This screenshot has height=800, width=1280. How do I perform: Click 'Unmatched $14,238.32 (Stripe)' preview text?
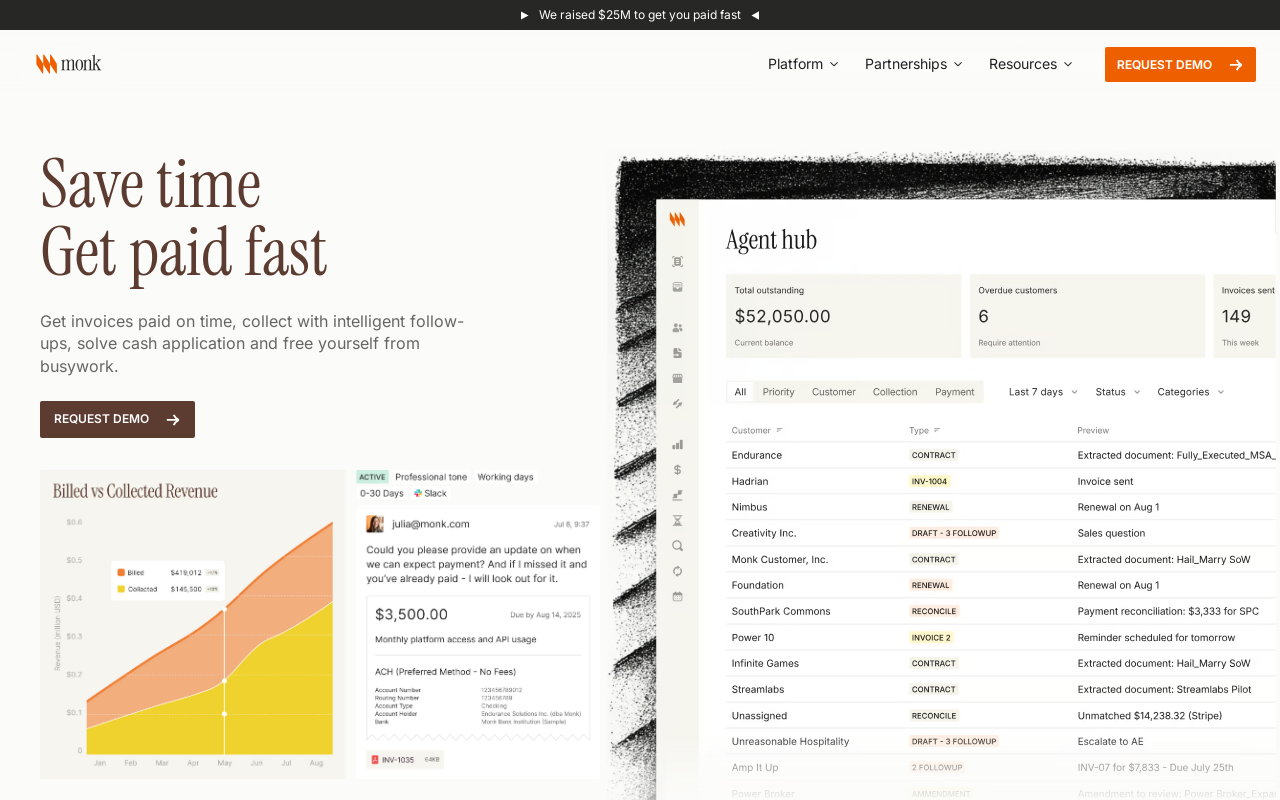[1149, 716]
